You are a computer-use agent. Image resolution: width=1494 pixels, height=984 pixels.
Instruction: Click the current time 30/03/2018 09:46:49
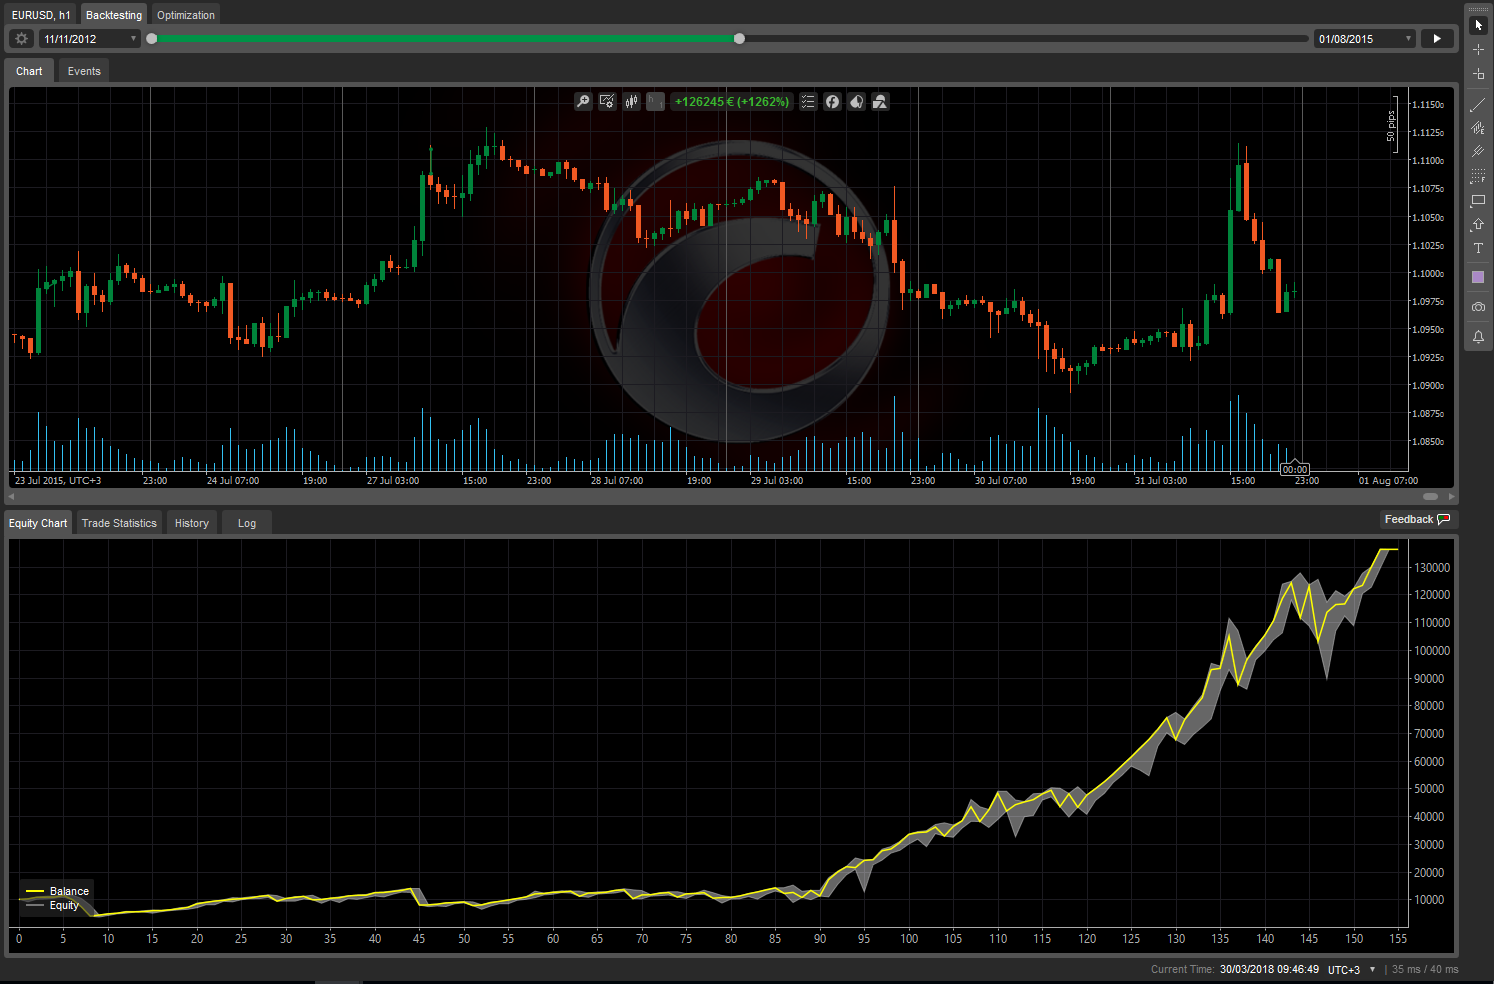(1269, 969)
